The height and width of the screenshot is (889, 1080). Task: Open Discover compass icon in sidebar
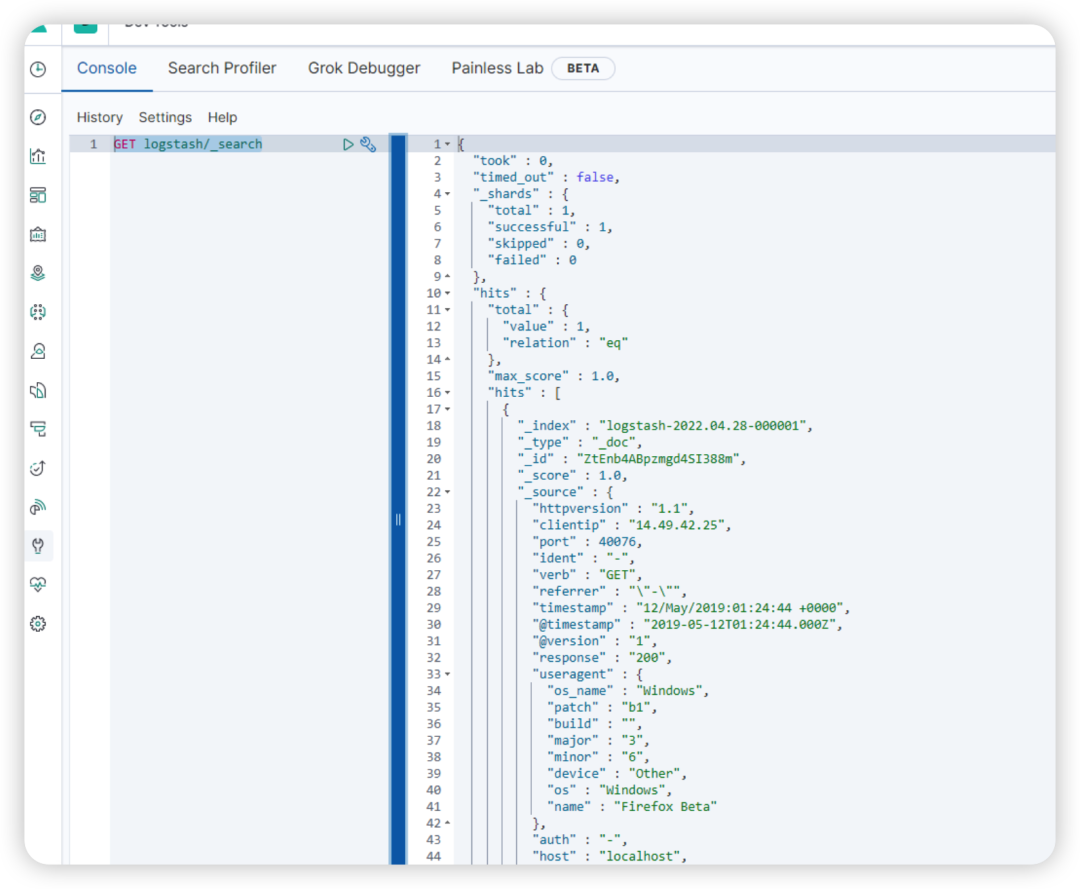tap(39, 117)
